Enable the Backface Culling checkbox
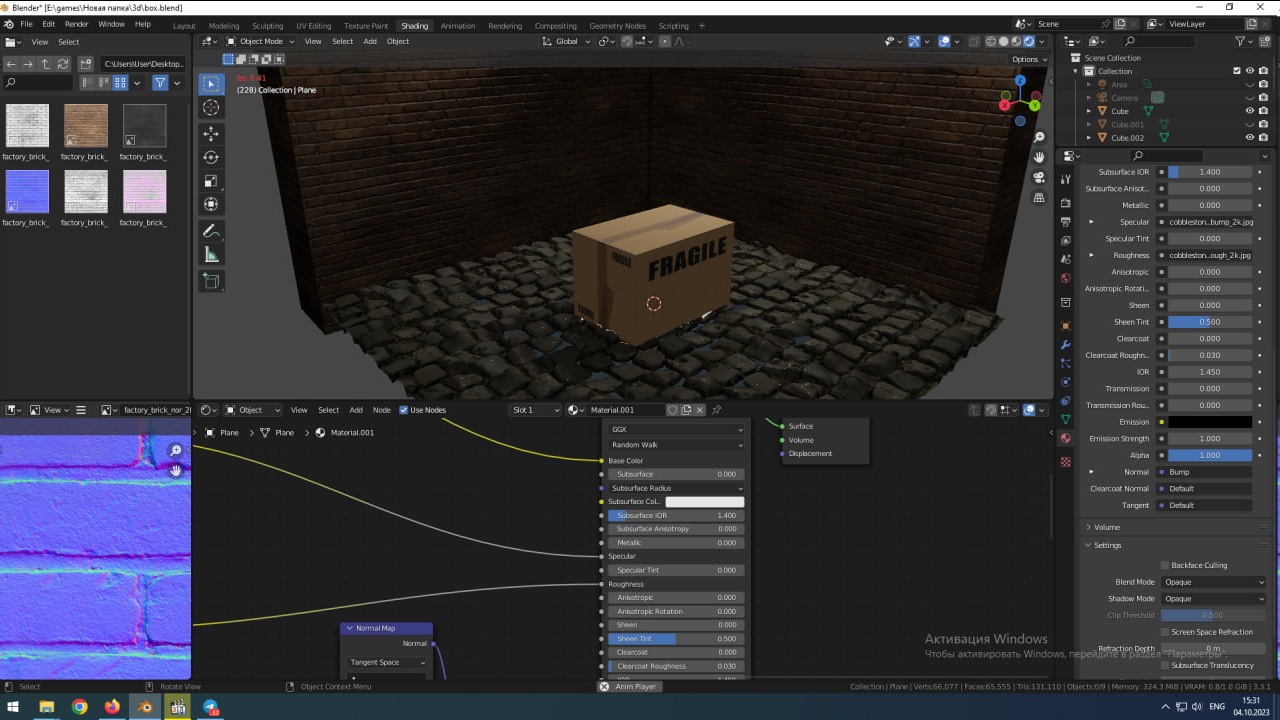This screenshot has width=1280, height=720. (1165, 565)
